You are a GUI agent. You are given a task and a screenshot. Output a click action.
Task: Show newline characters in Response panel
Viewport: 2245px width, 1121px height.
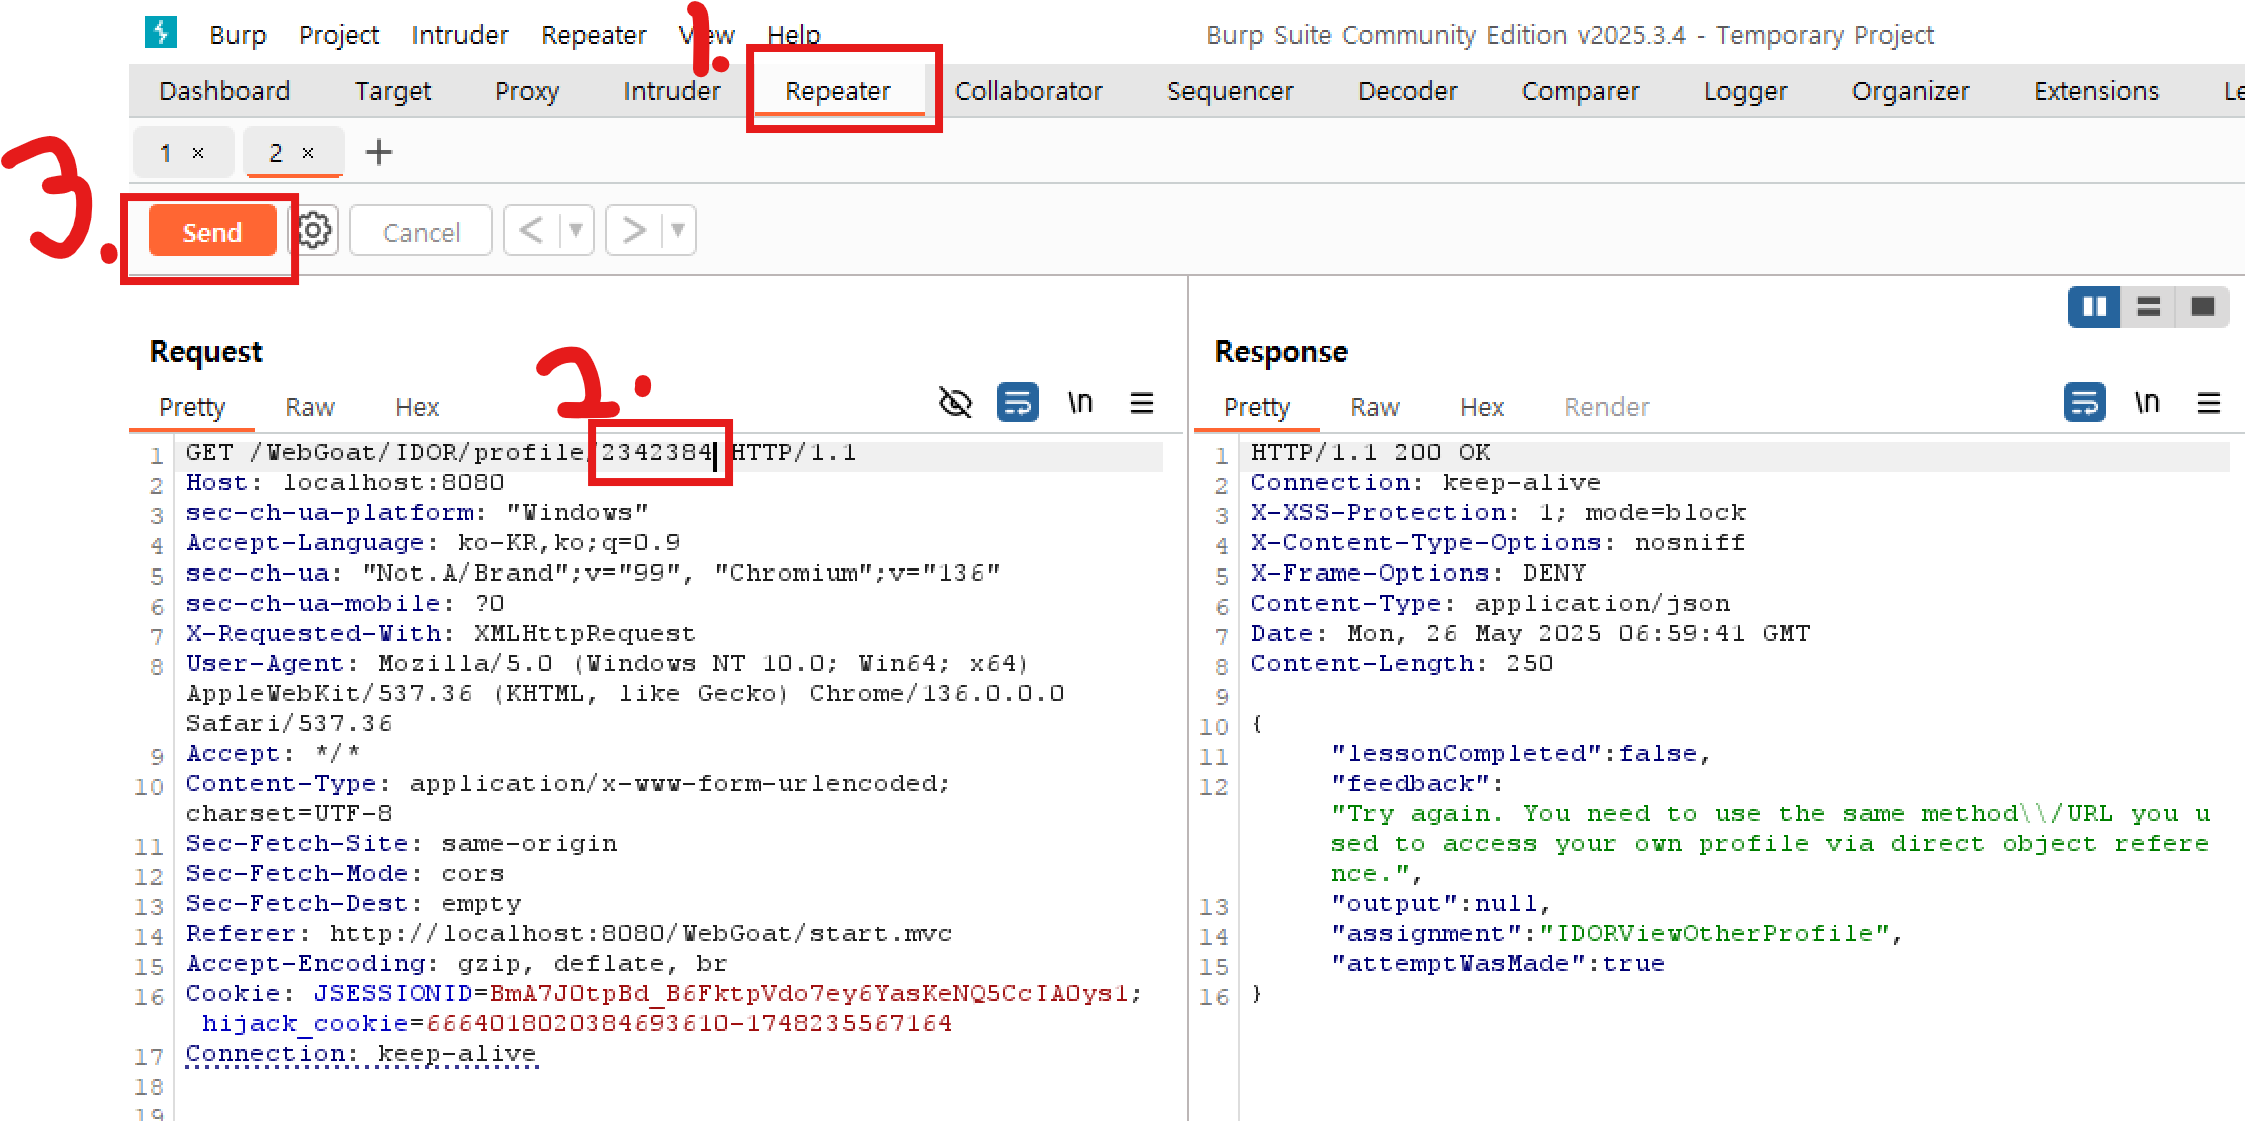2147,403
